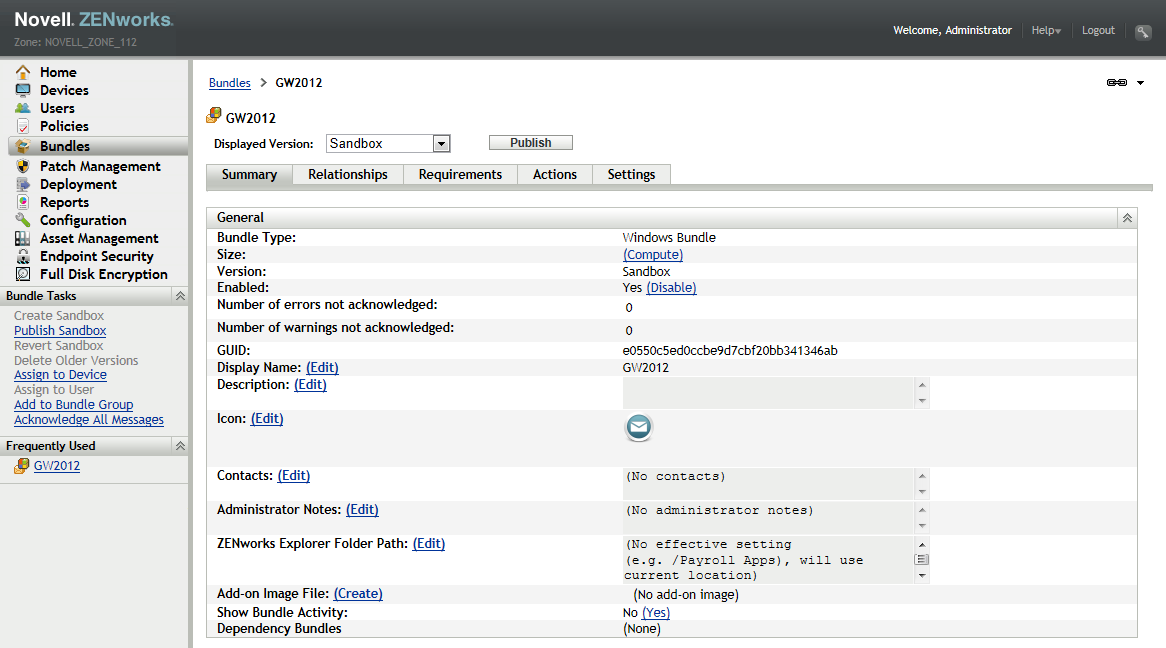Click the Publish button

(x=530, y=141)
